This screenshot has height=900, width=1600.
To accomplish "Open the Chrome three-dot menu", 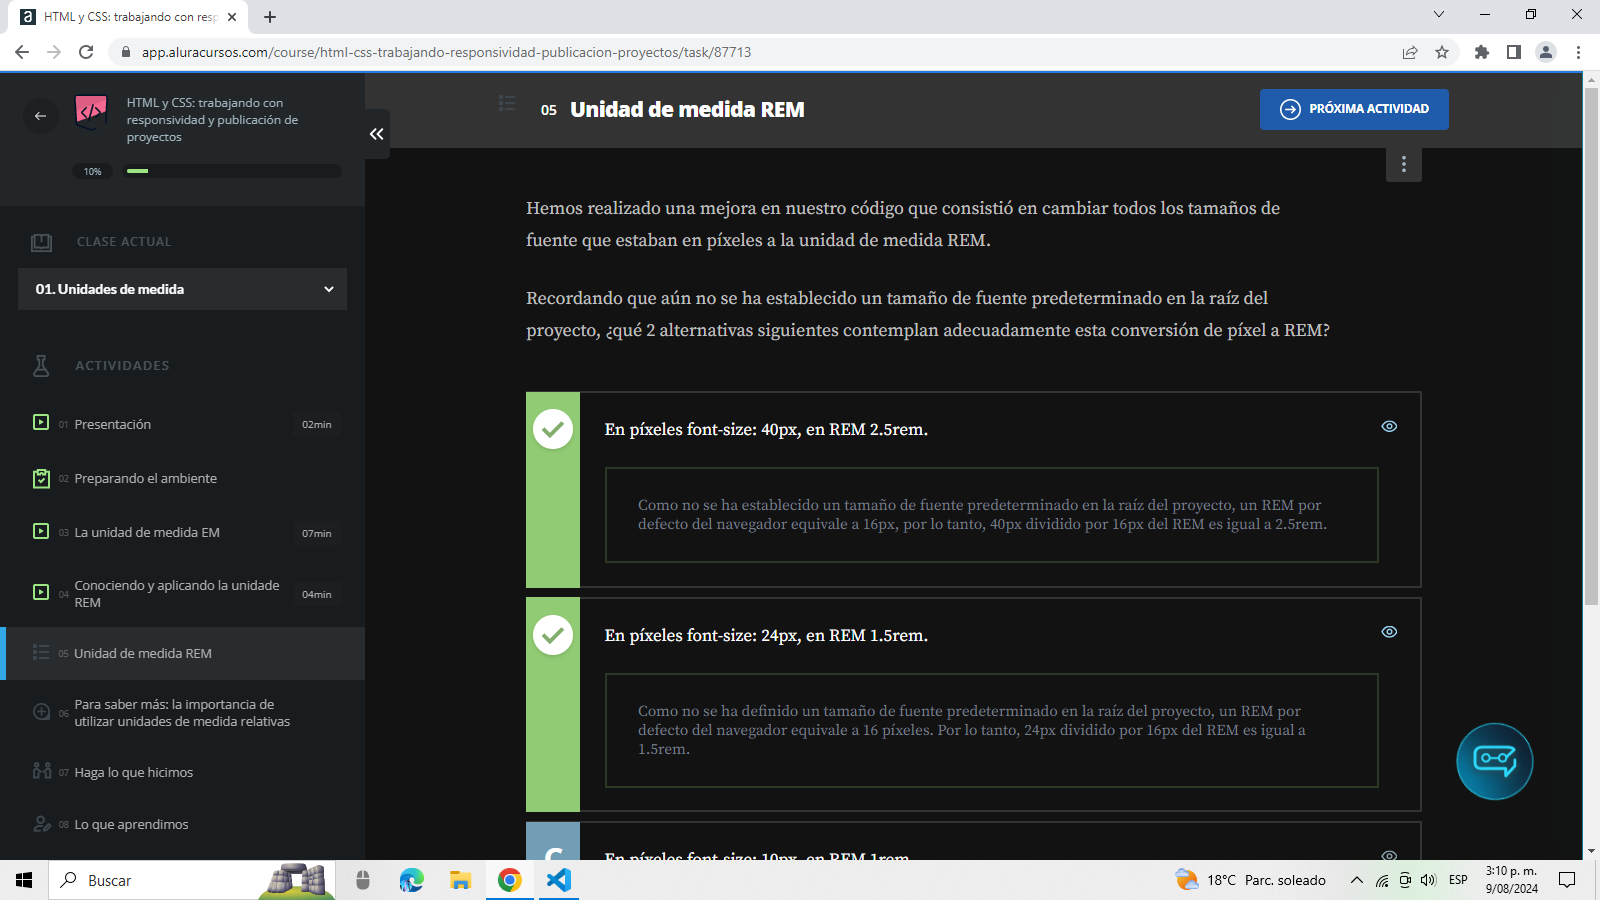I will pos(1579,52).
